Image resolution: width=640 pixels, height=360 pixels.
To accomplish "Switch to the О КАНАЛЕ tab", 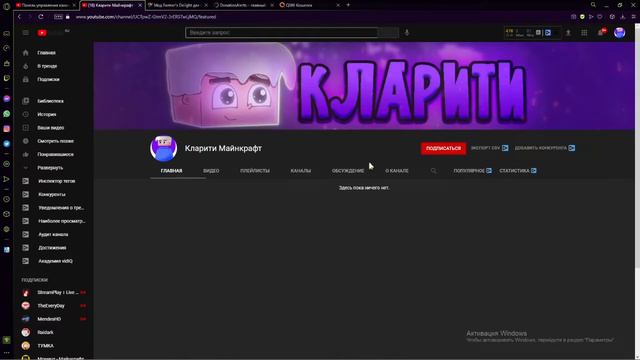I will (x=397, y=171).
